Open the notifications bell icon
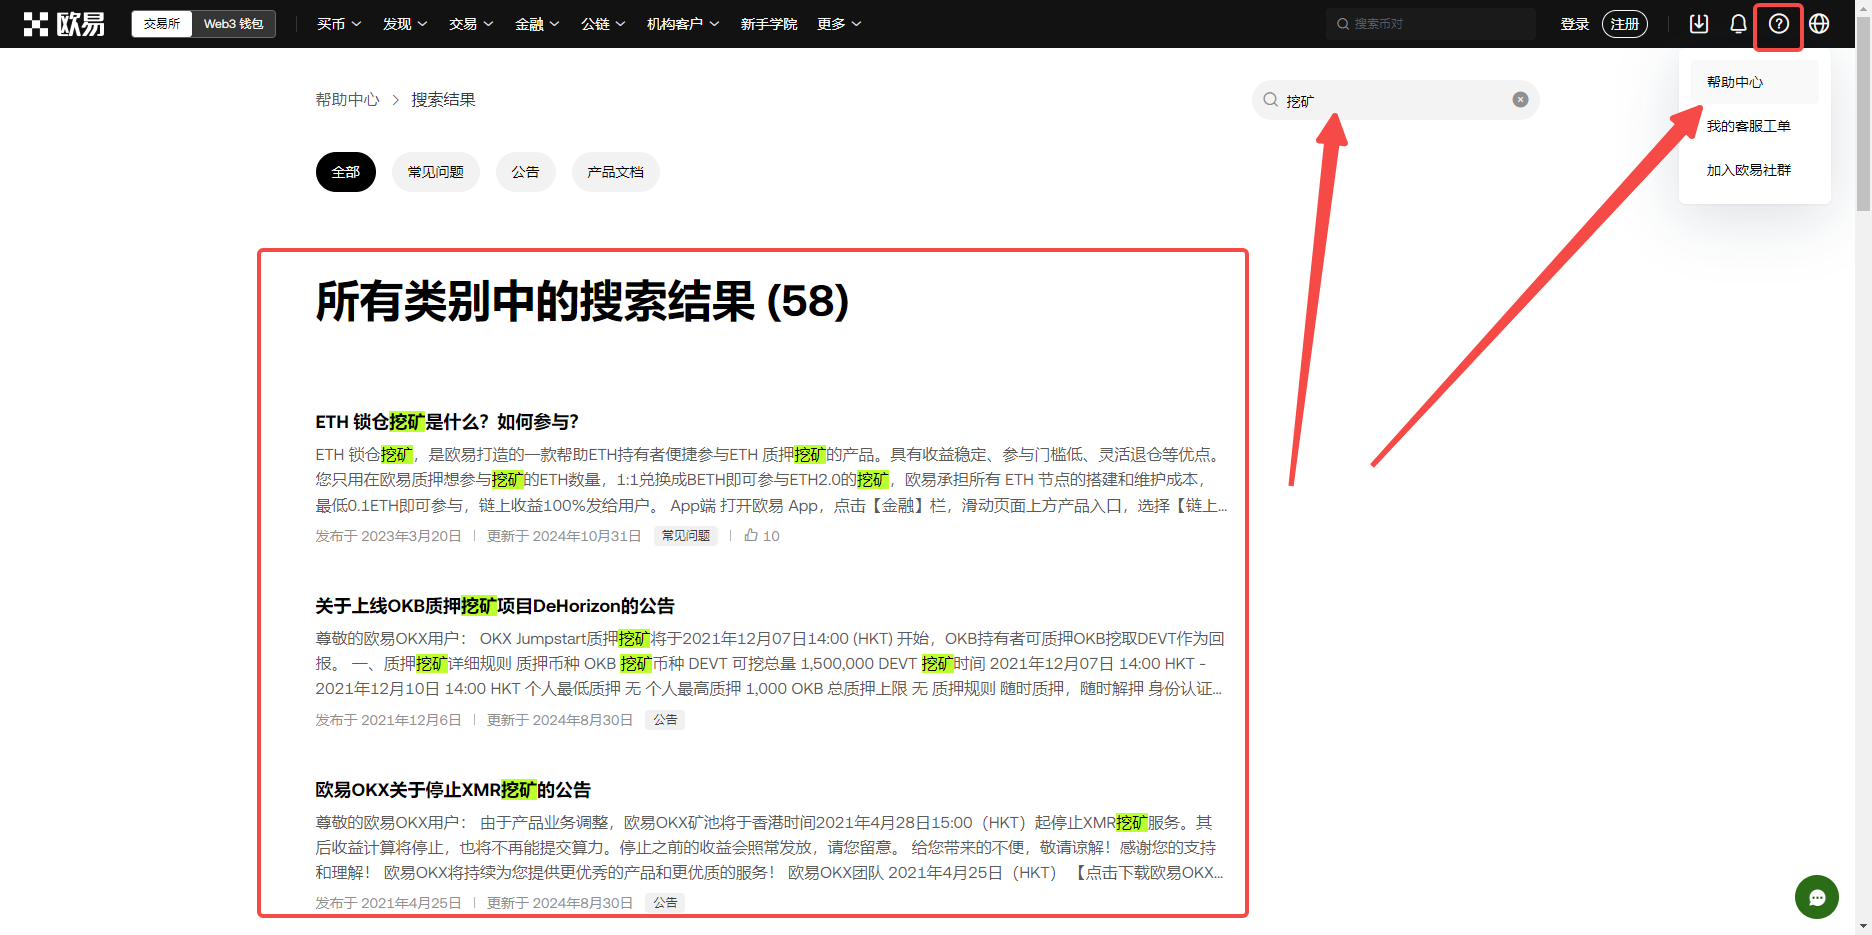Screen dimensions: 1872x935 (1739, 24)
